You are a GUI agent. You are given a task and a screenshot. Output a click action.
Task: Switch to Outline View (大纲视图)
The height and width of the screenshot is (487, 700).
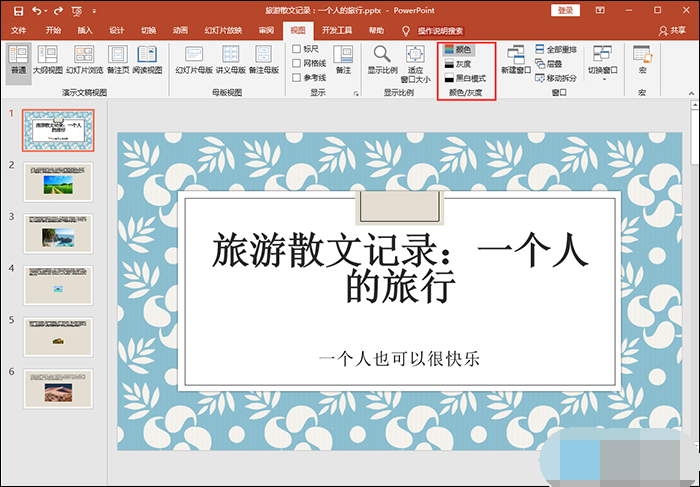pos(45,60)
